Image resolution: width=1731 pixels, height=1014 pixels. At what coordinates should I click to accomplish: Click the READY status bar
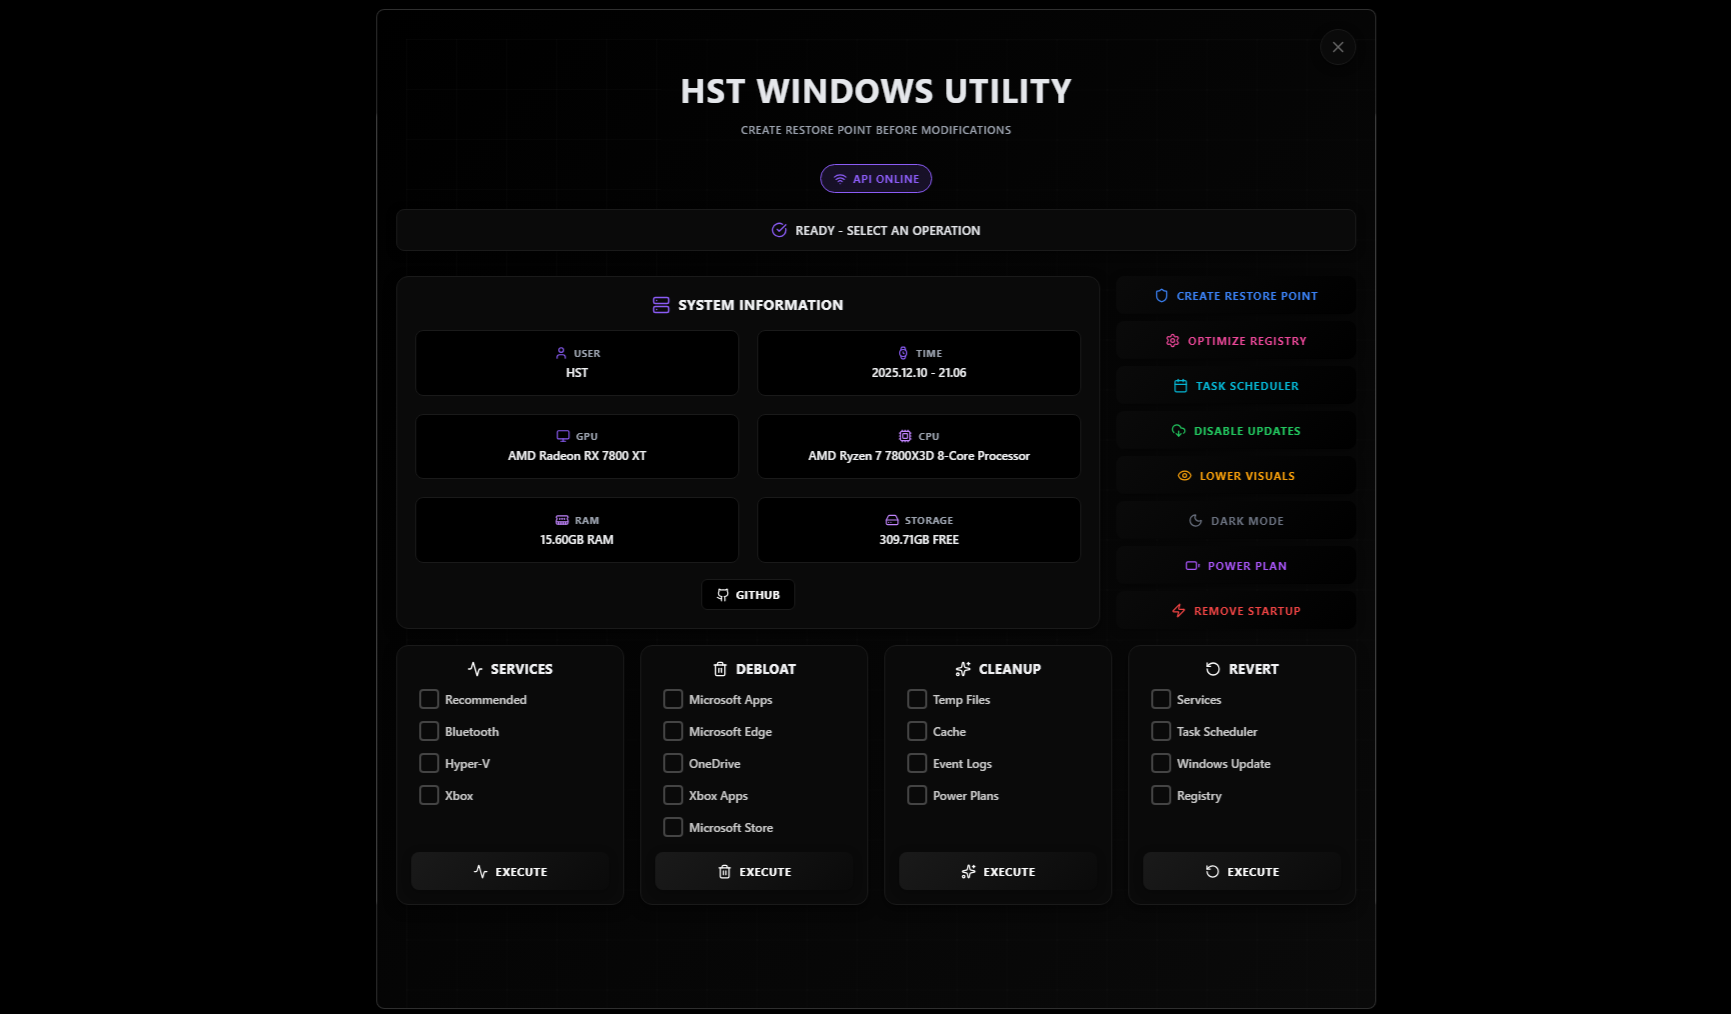click(875, 230)
